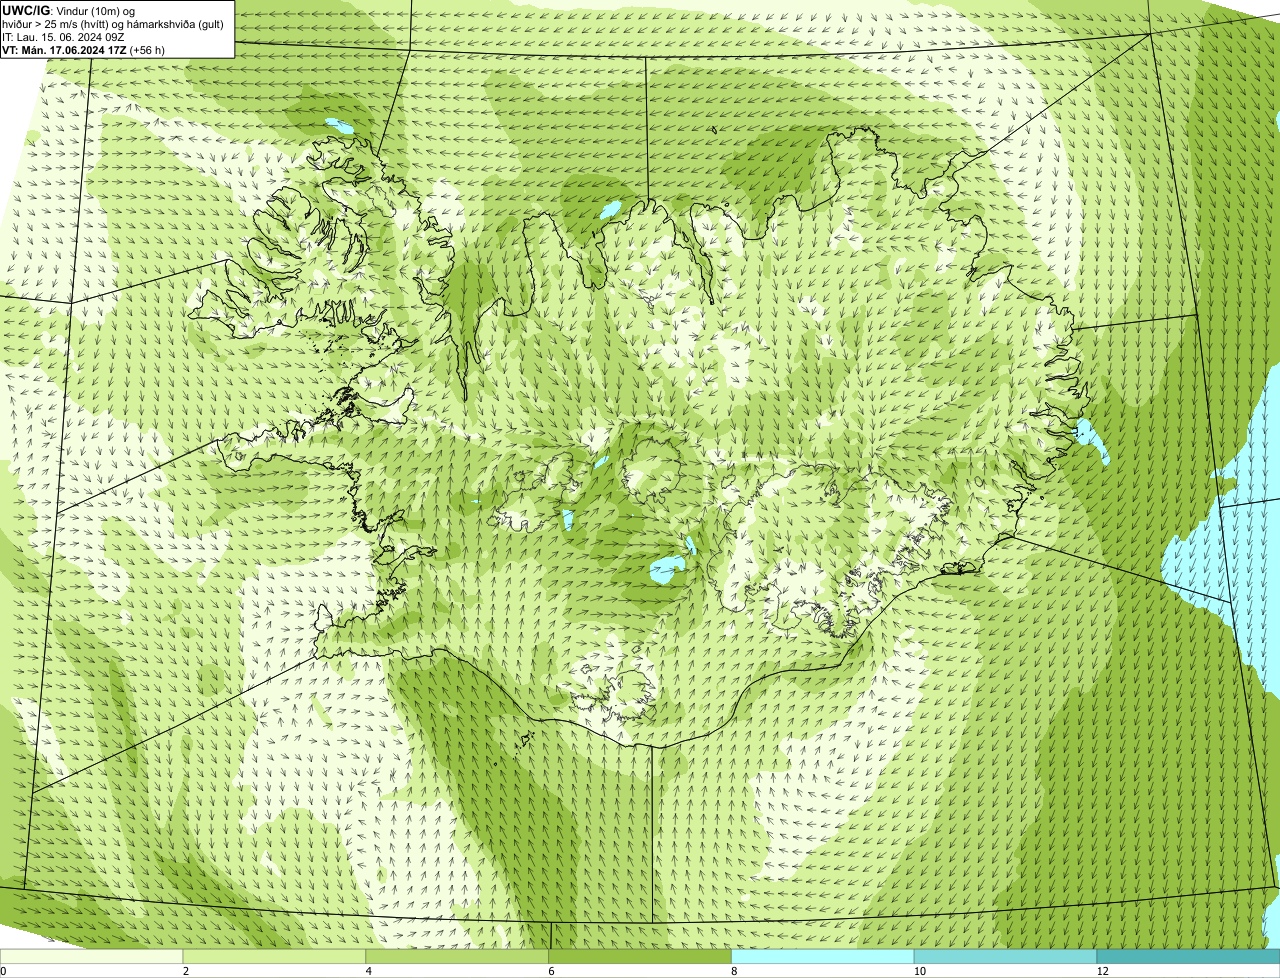1280x978 pixels.
Task: Click the scale label '2' under color bar
Action: [x=185, y=971]
